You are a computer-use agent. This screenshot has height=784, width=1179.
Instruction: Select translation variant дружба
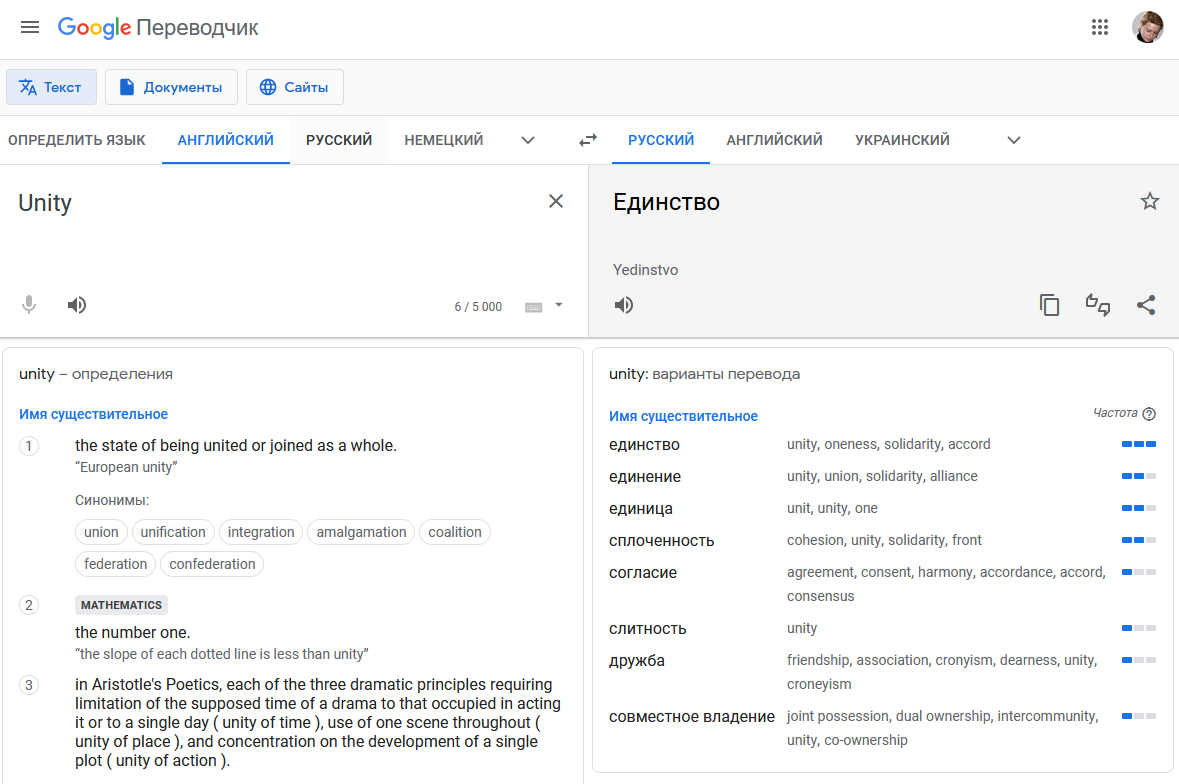(x=637, y=661)
